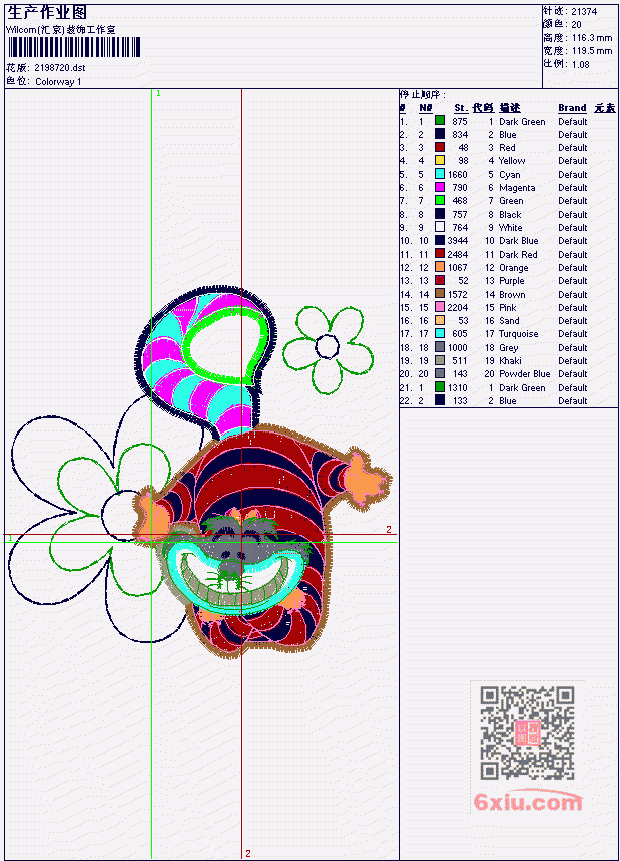Screen dimensions: 620x861
Task: Pick the Red color swatch in row 3
Action: click(440, 147)
